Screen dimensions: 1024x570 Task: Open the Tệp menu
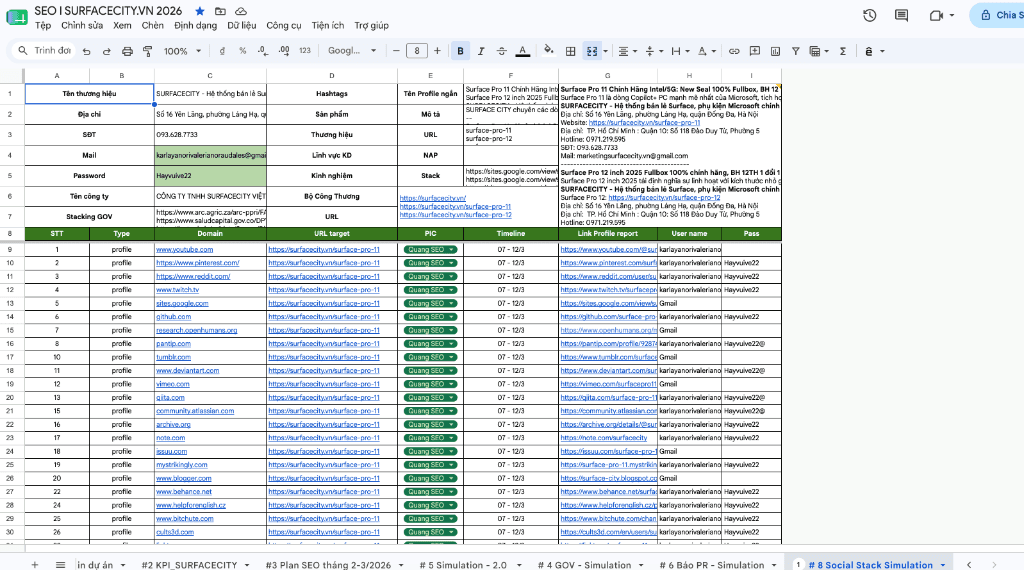(x=43, y=25)
